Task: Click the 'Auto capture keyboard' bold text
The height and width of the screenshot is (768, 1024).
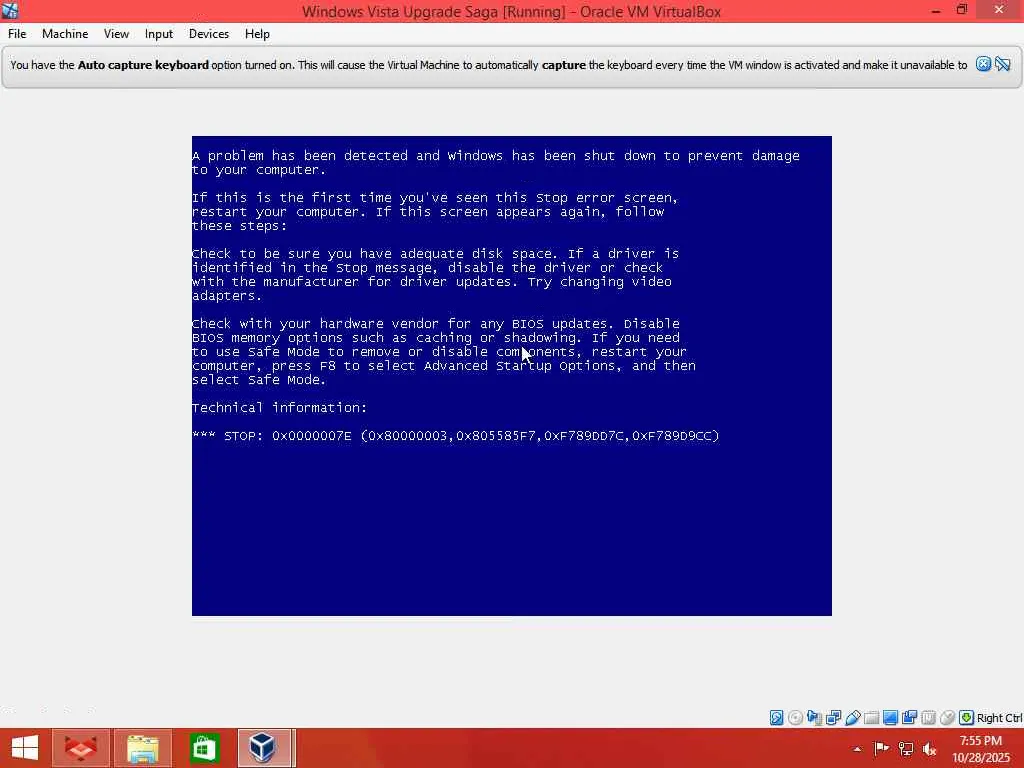Action: pos(143,65)
